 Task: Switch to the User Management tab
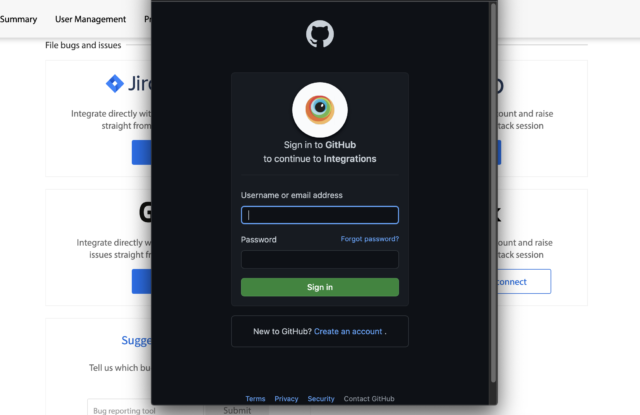pos(90,19)
